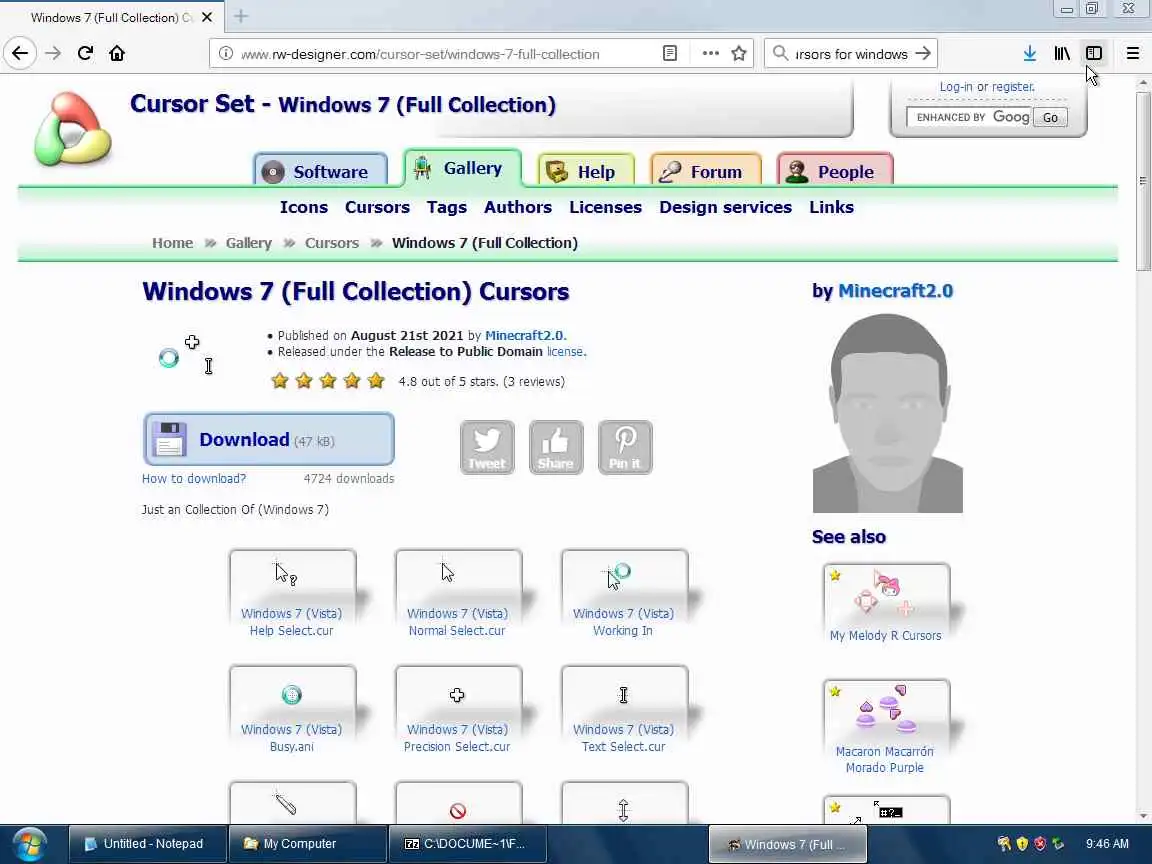
Task: Bookmark this page with the star icon
Action: (x=739, y=54)
